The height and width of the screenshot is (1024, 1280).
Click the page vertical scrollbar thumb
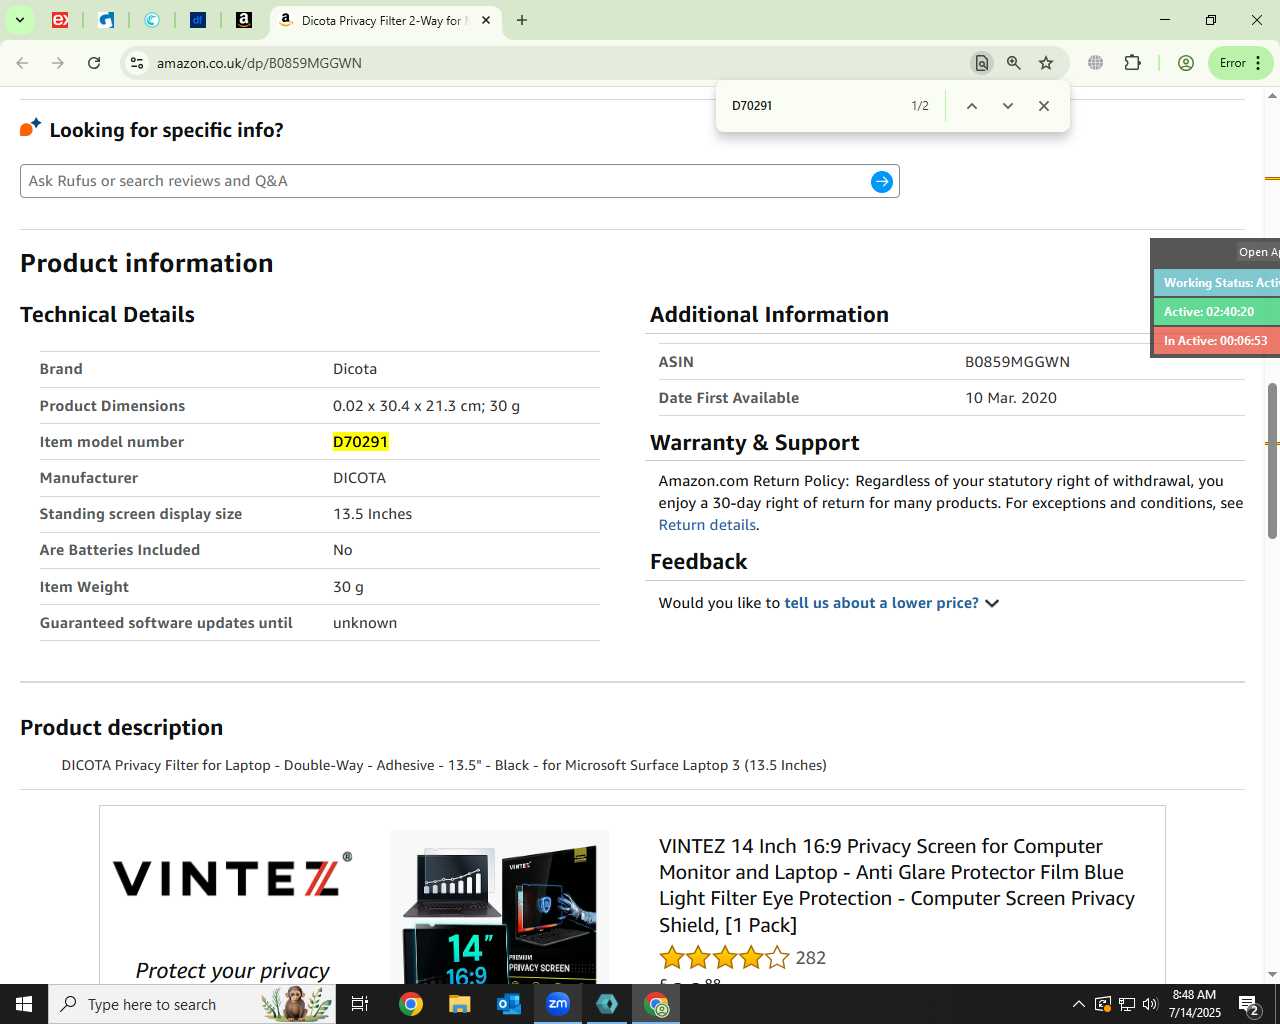pos(1272,460)
